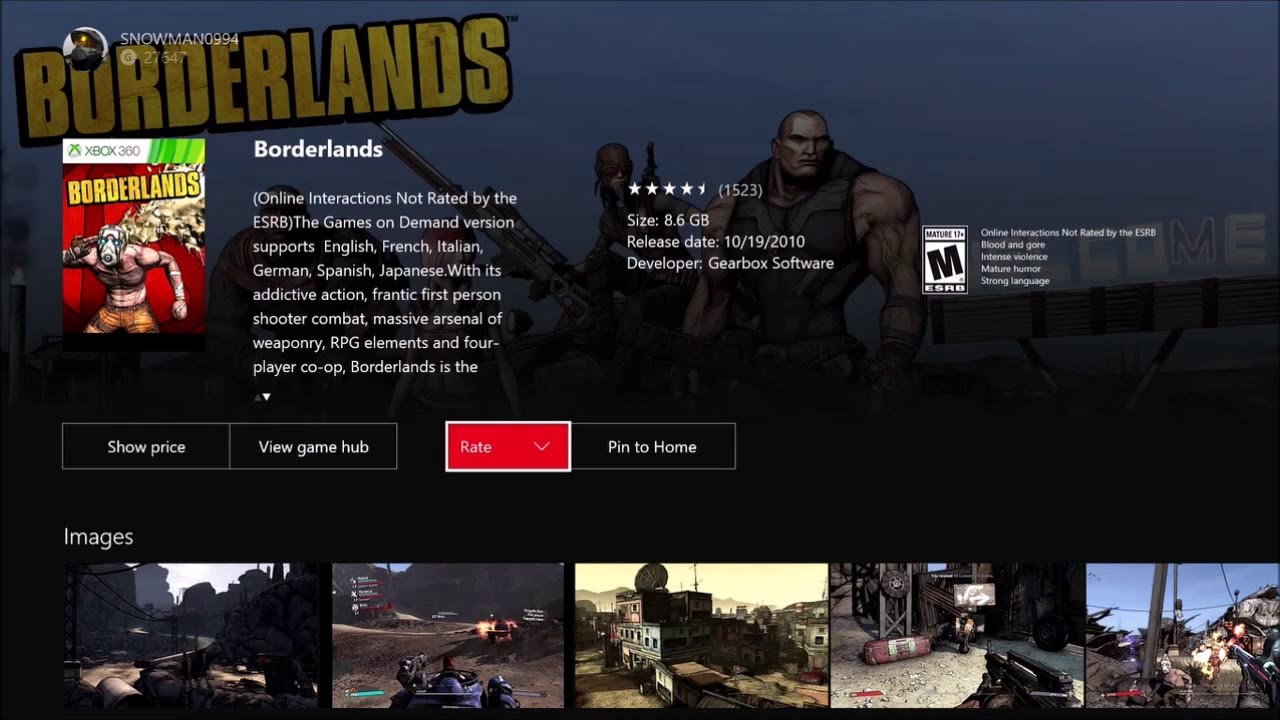Image resolution: width=1280 pixels, height=720 pixels.
Task: Expand the description with the small arrows
Action: coord(262,397)
